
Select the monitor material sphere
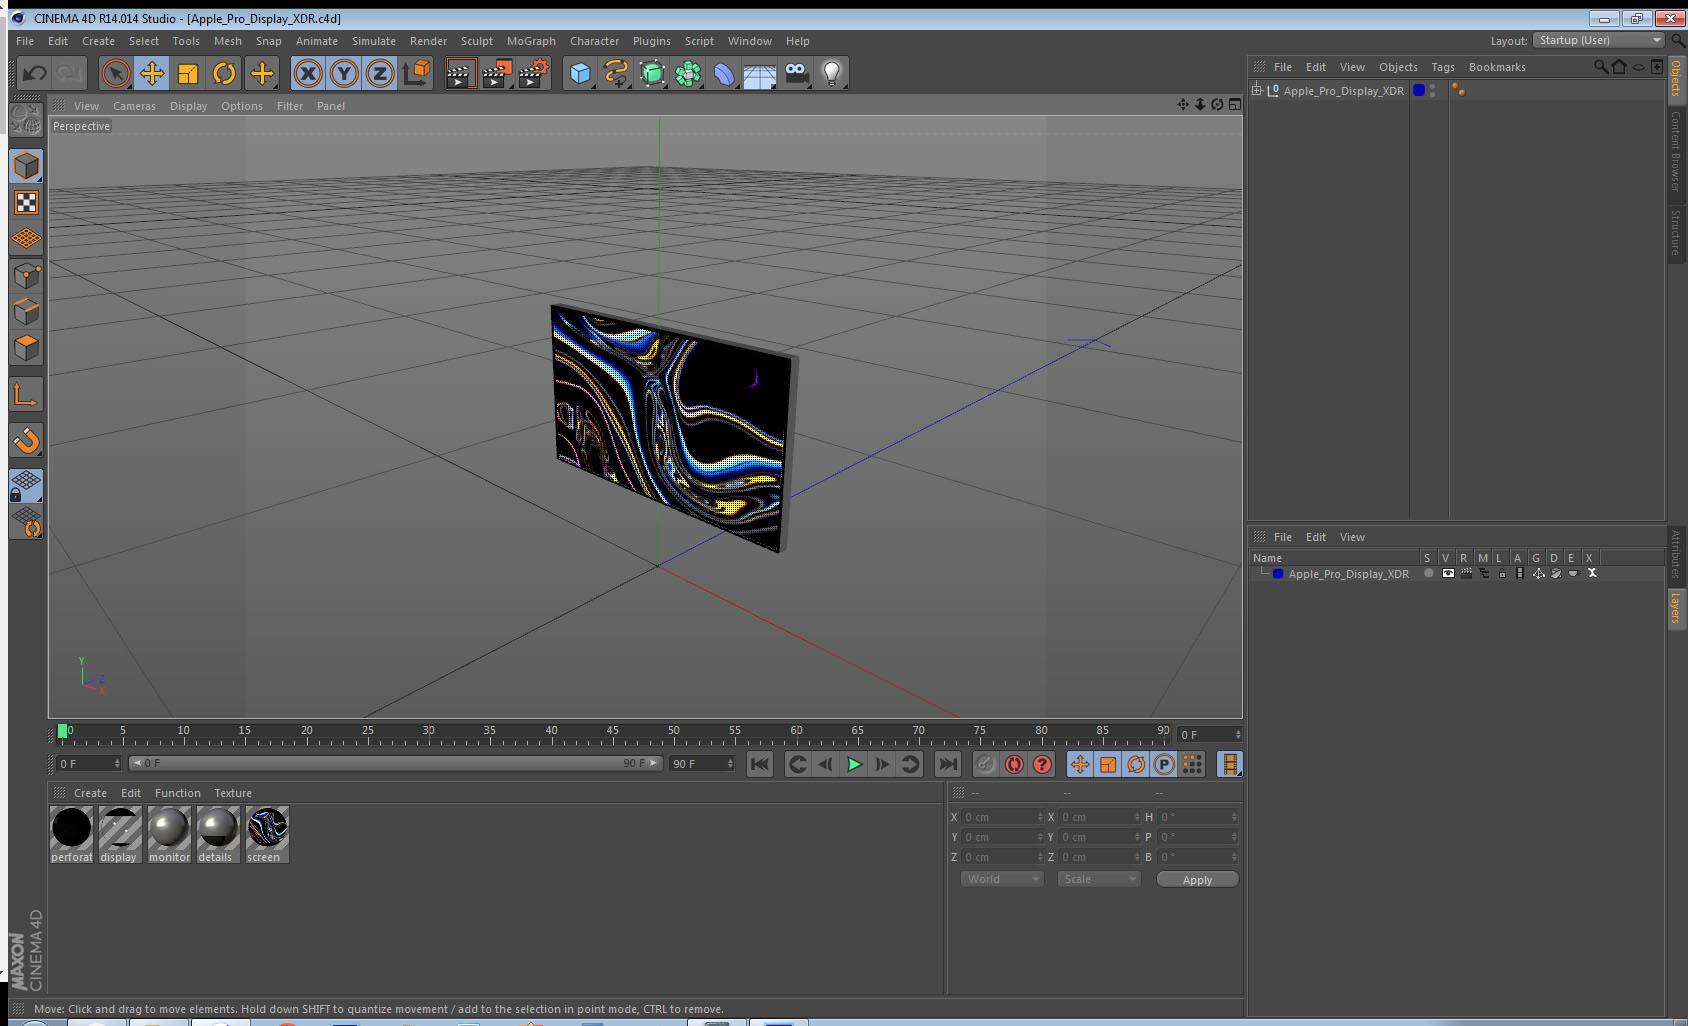click(x=169, y=834)
